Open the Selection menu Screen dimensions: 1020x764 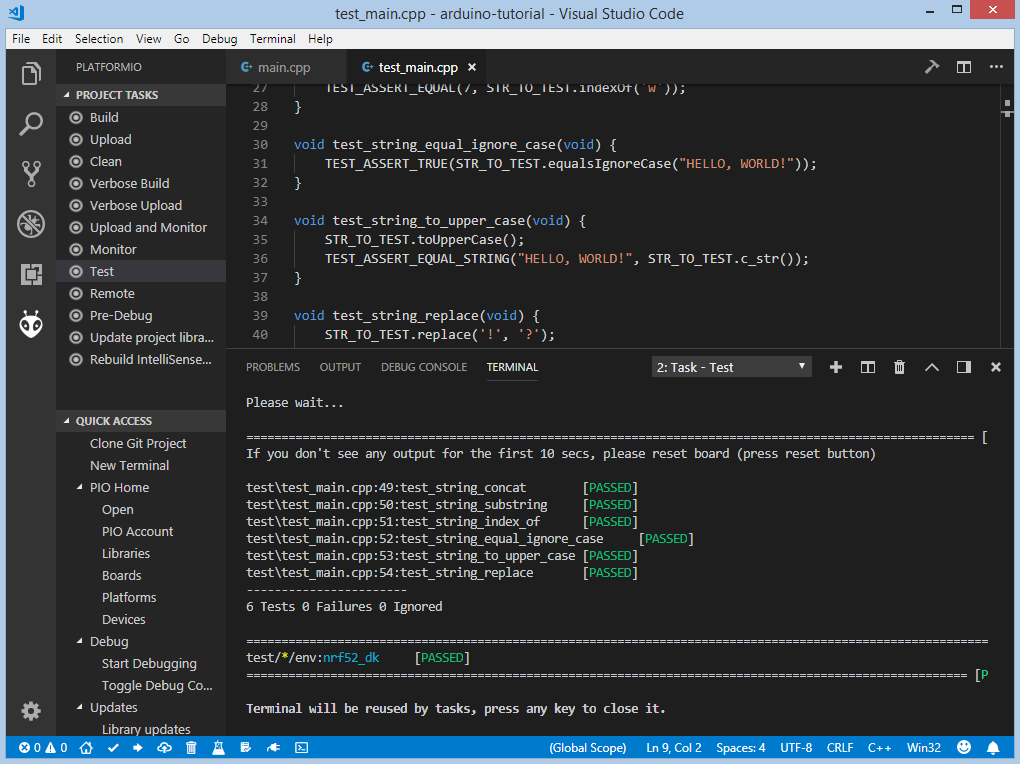99,38
